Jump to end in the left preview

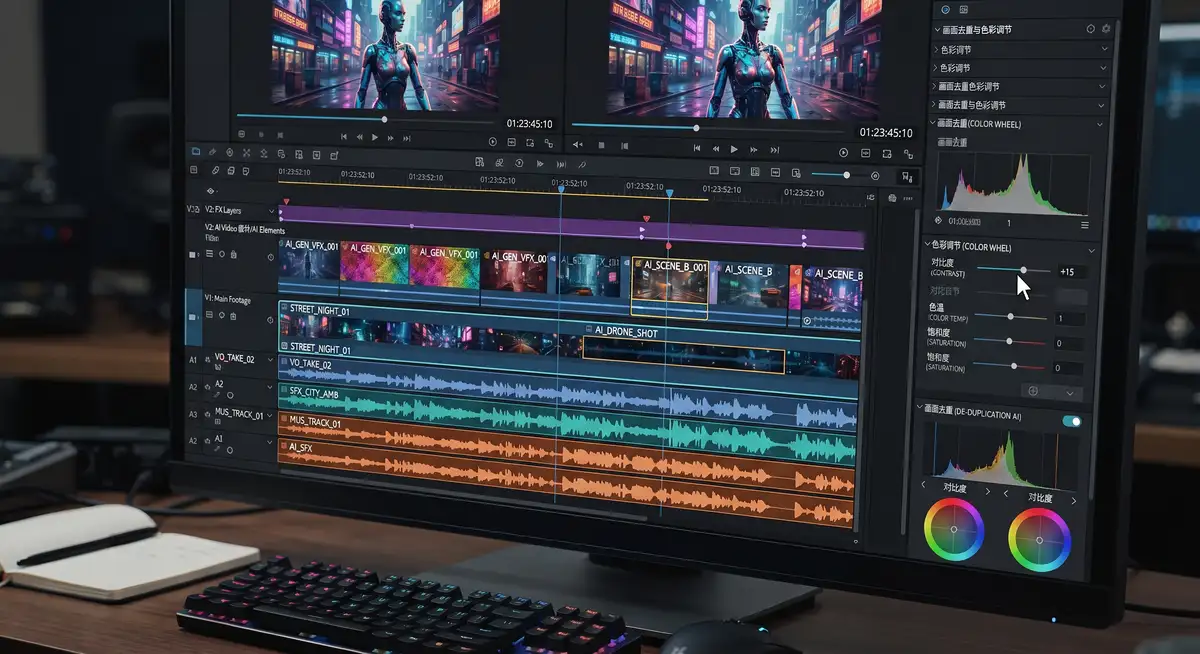[x=408, y=137]
